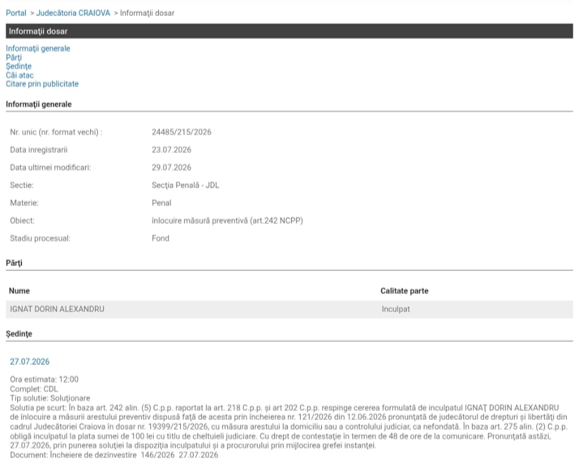Image resolution: width=579 pixels, height=470 pixels.
Task: Select Document: Încheiere de dezinvestire 146/2026 line
Action: coord(114,455)
